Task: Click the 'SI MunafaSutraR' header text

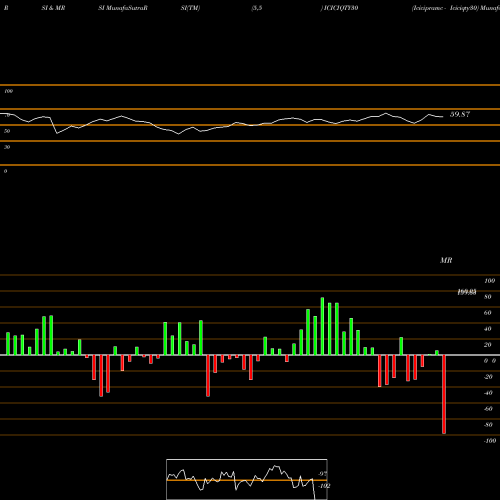Action: (123, 8)
